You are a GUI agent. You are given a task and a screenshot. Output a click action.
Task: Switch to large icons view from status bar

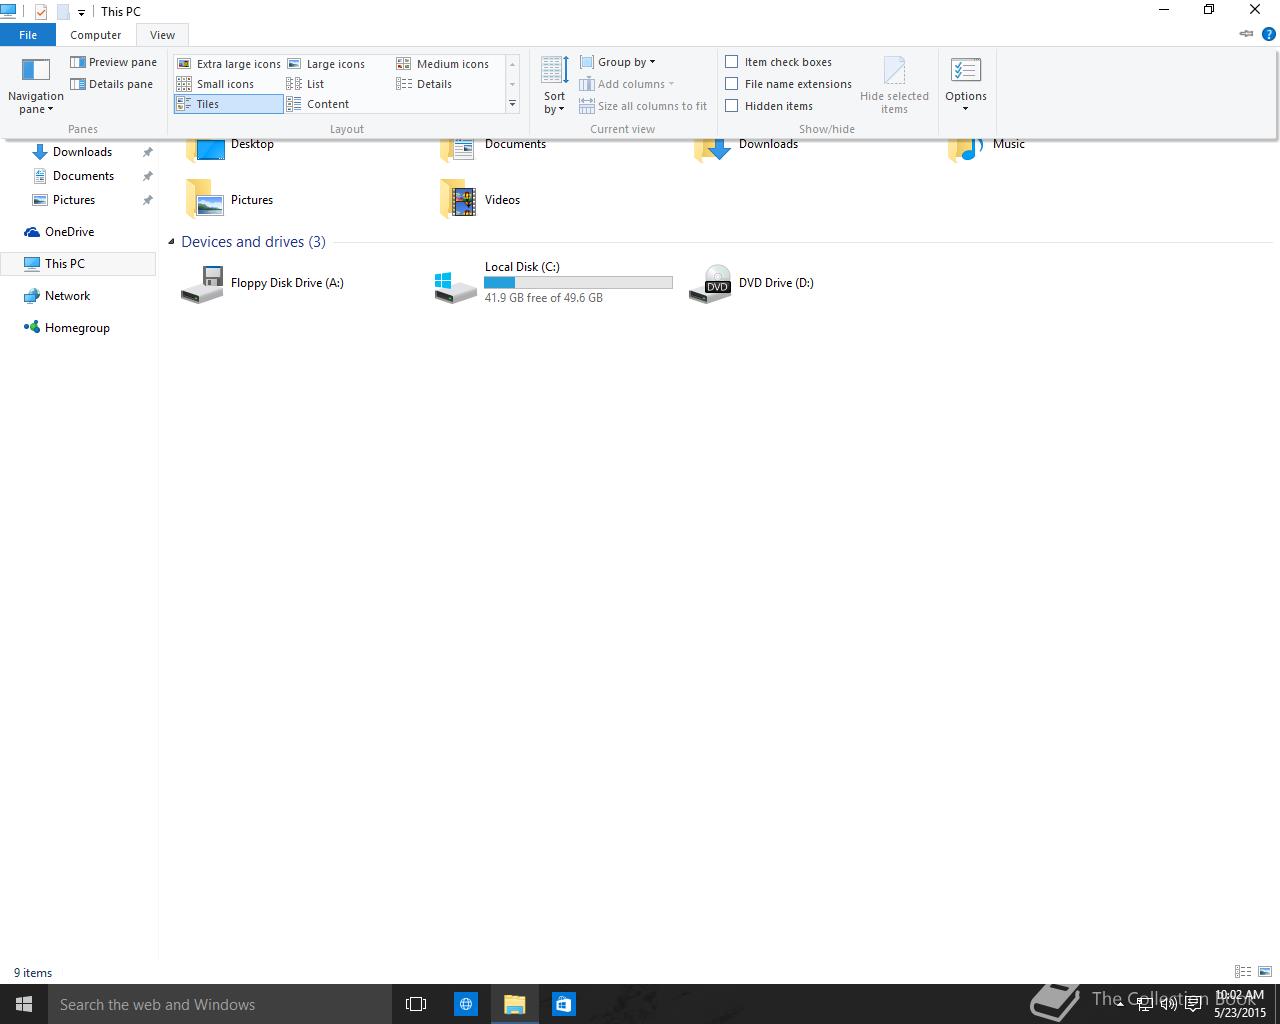[x=1266, y=972]
